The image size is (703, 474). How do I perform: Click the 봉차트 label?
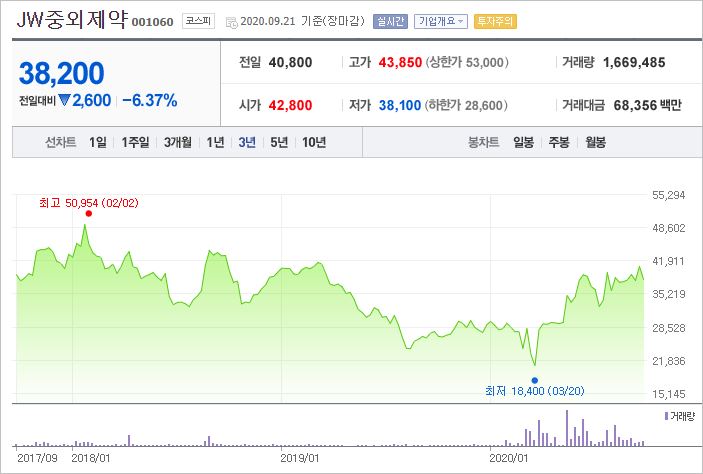(483, 142)
